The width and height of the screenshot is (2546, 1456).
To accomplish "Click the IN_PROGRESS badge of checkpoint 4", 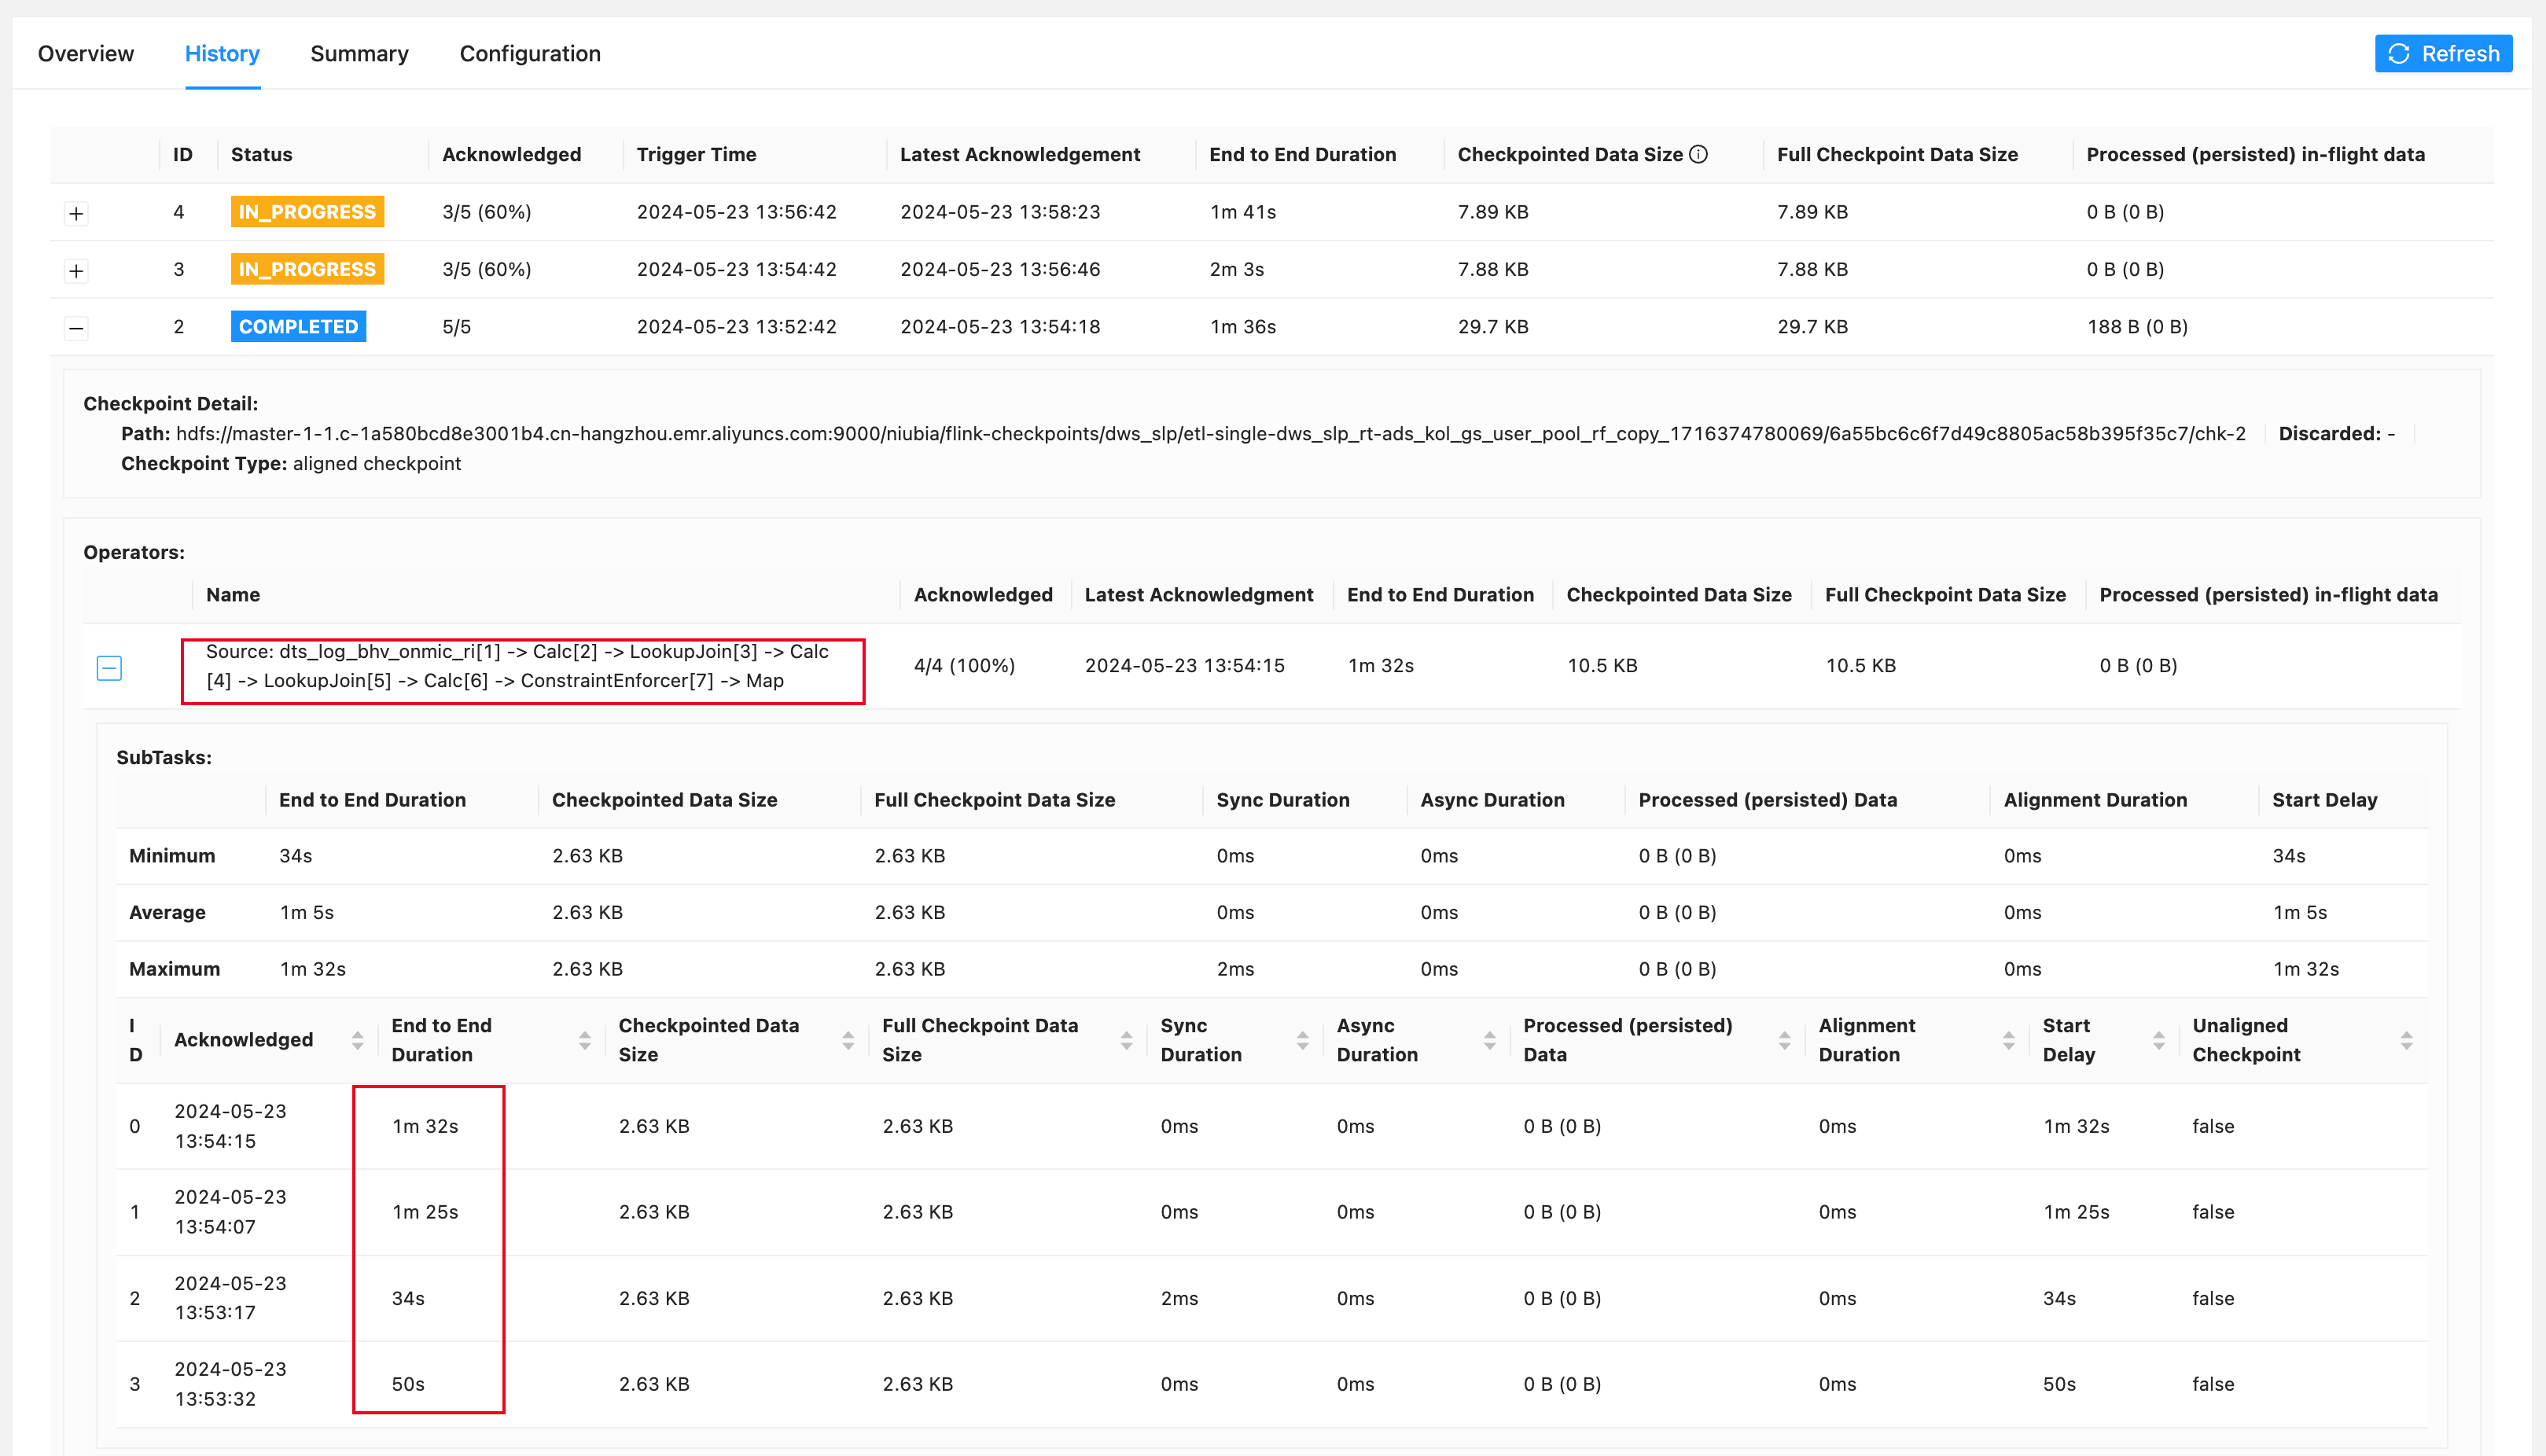I will click(307, 212).
